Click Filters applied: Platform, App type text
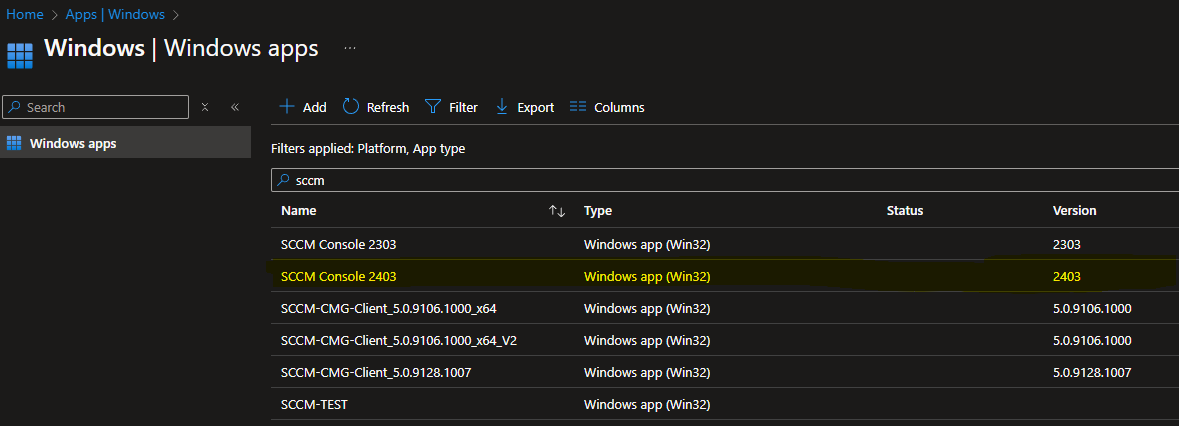This screenshot has height=426, width=1179. click(x=368, y=149)
